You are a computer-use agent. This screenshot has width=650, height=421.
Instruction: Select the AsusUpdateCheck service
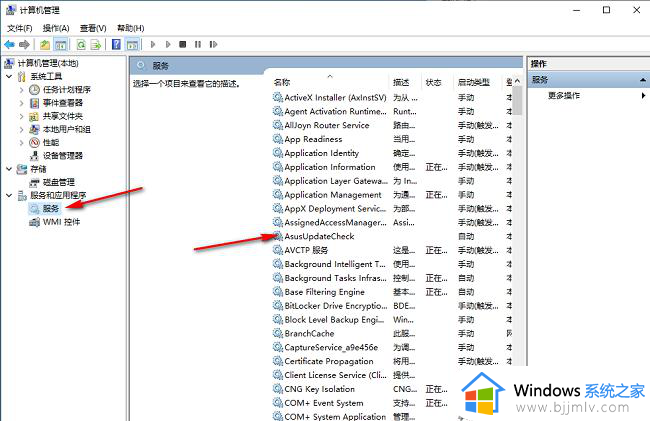[319, 236]
